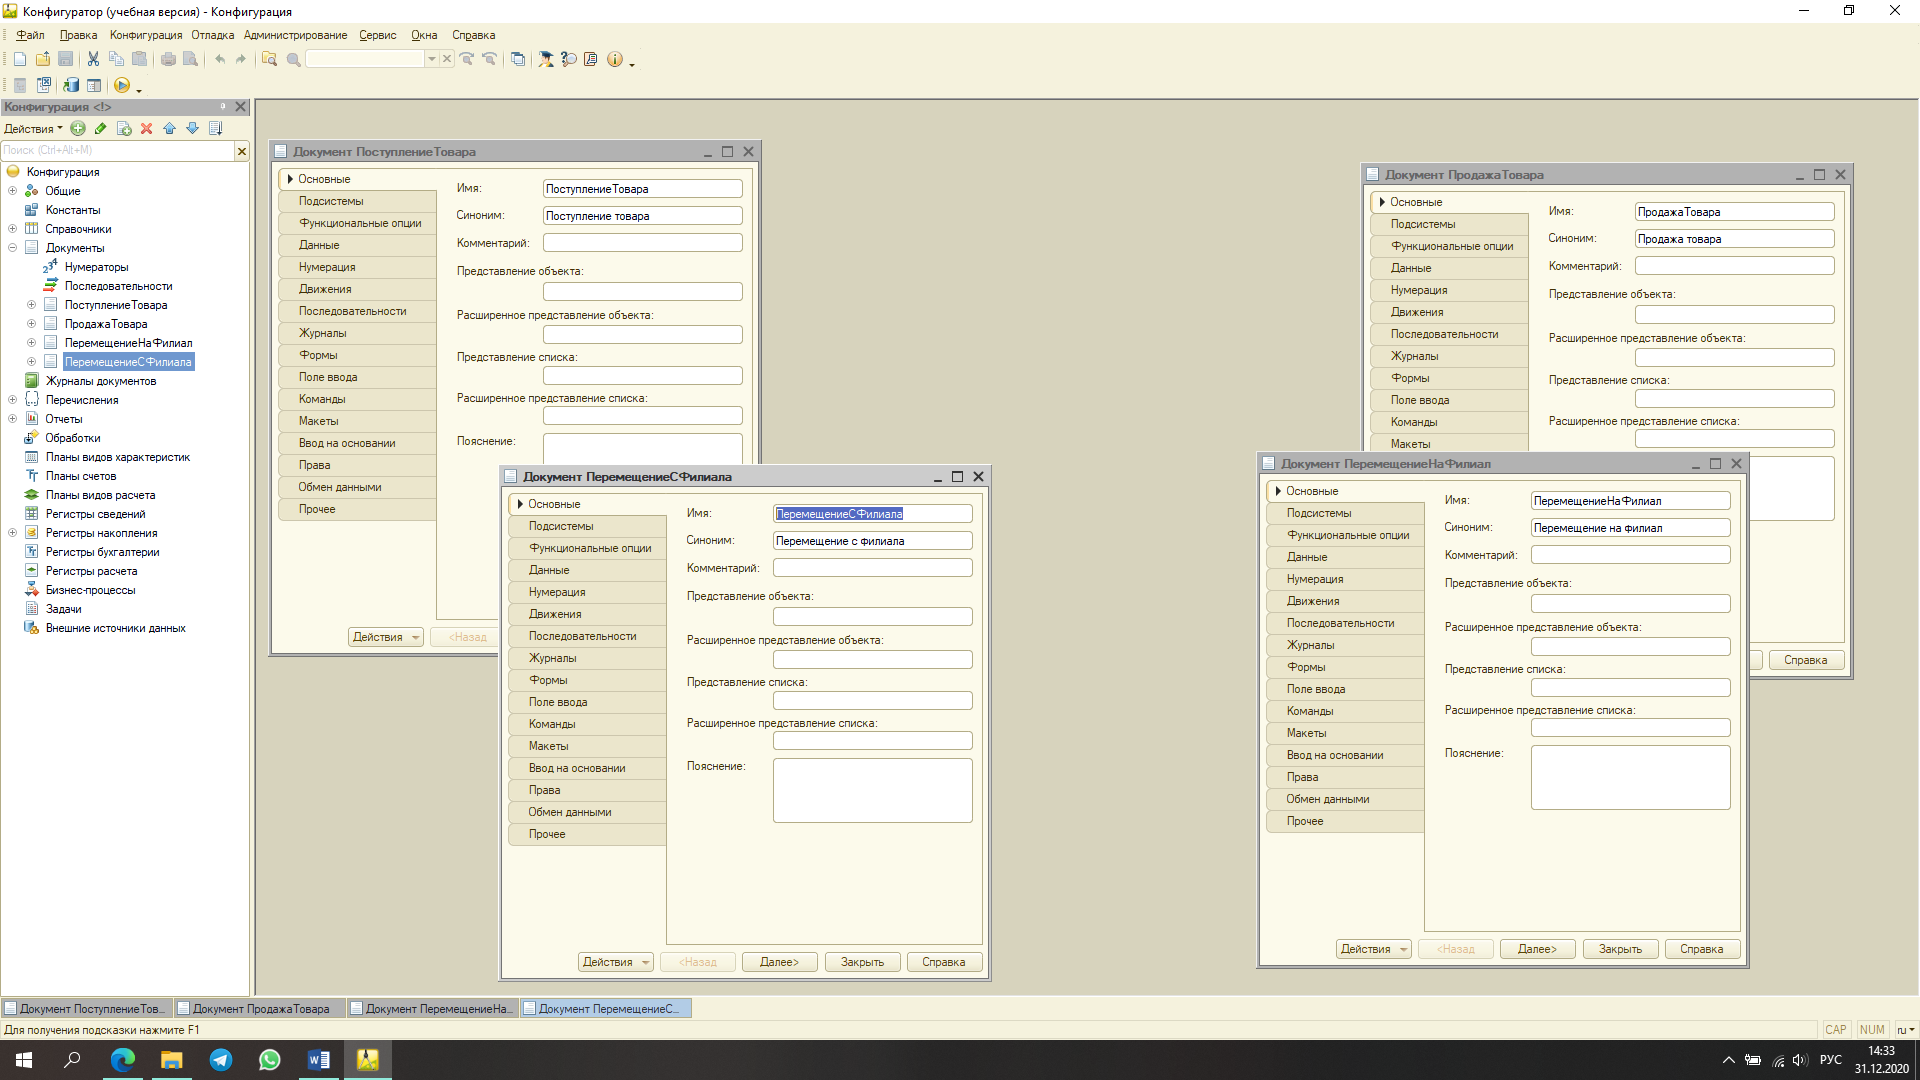This screenshot has height=1080, width=1920.
Task: Open the Файл menu
Action: (30, 35)
